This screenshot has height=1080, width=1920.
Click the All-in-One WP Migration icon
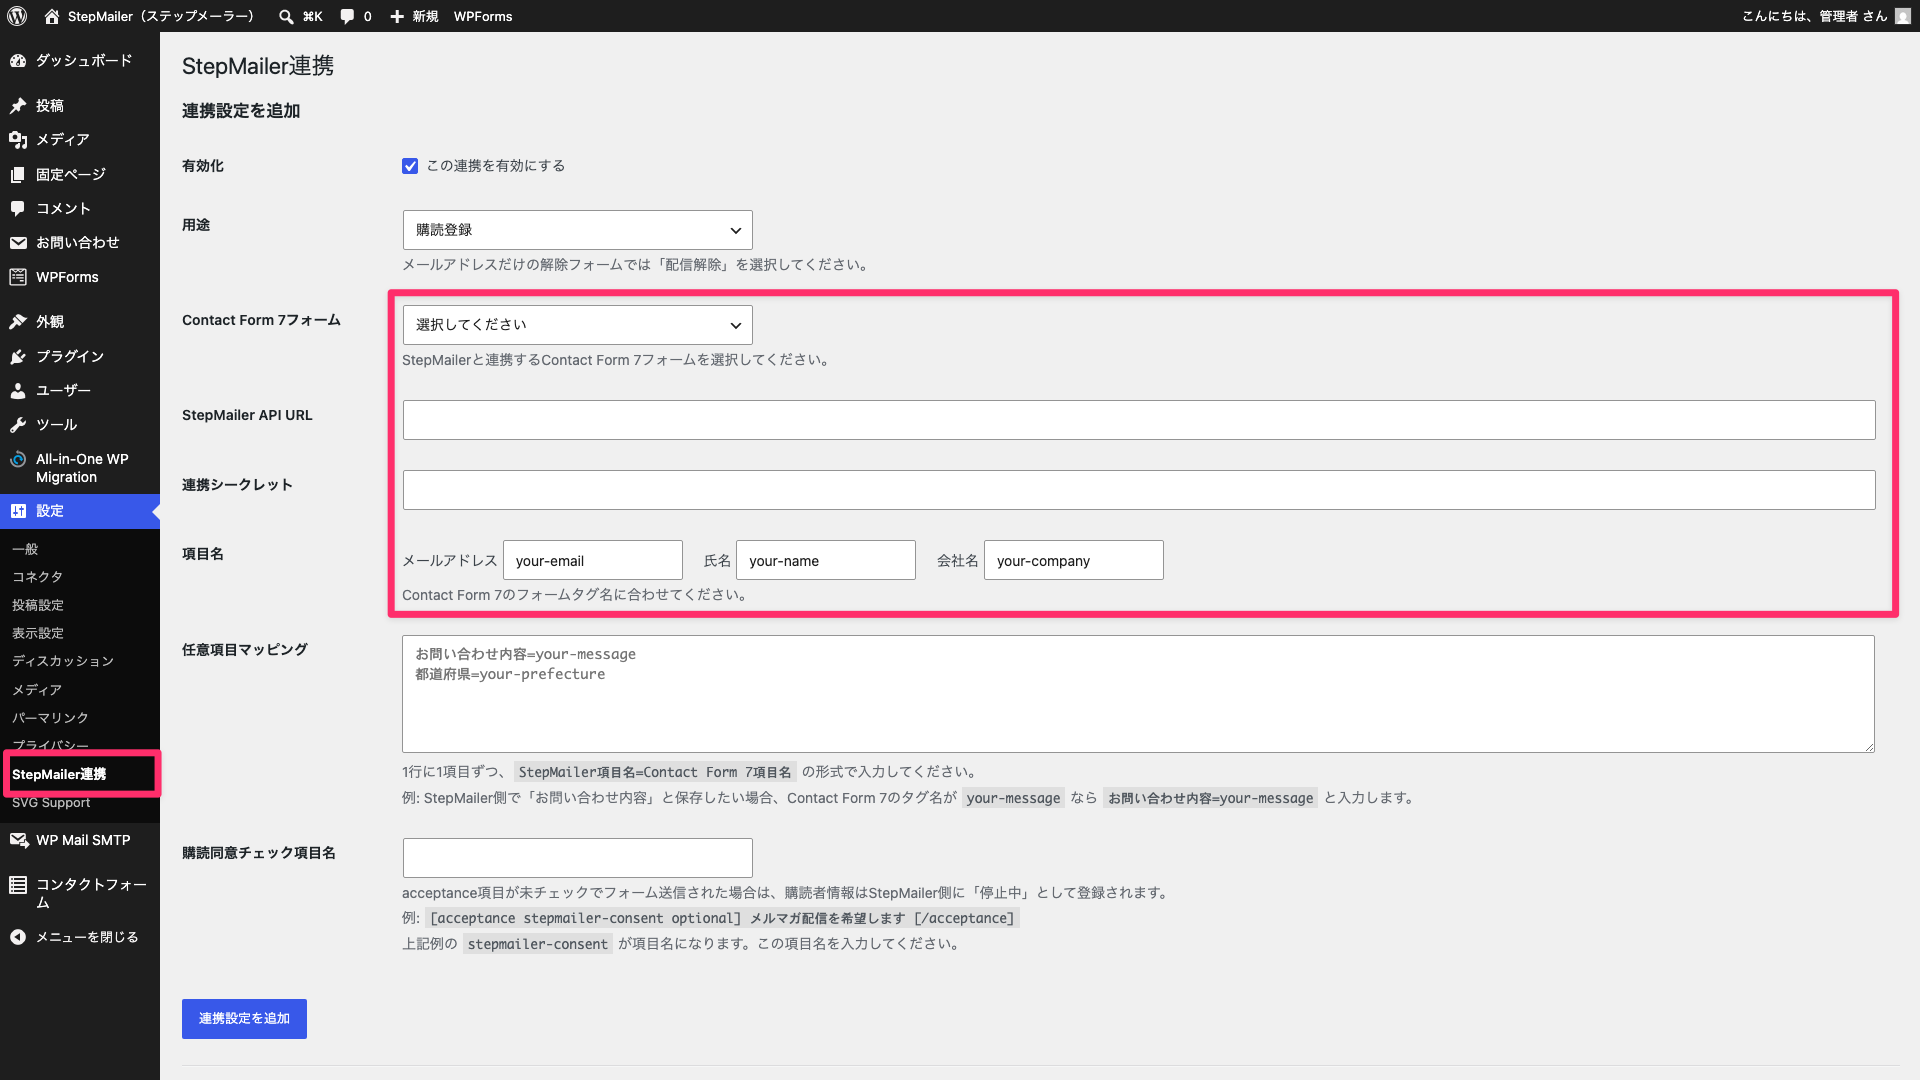coord(18,460)
